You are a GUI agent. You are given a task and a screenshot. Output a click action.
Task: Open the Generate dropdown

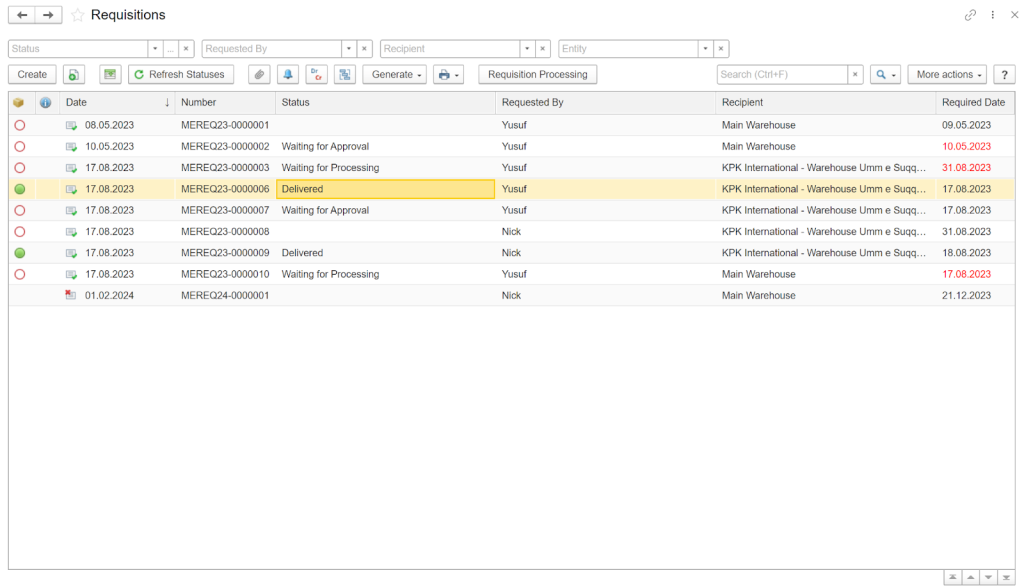click(x=396, y=74)
